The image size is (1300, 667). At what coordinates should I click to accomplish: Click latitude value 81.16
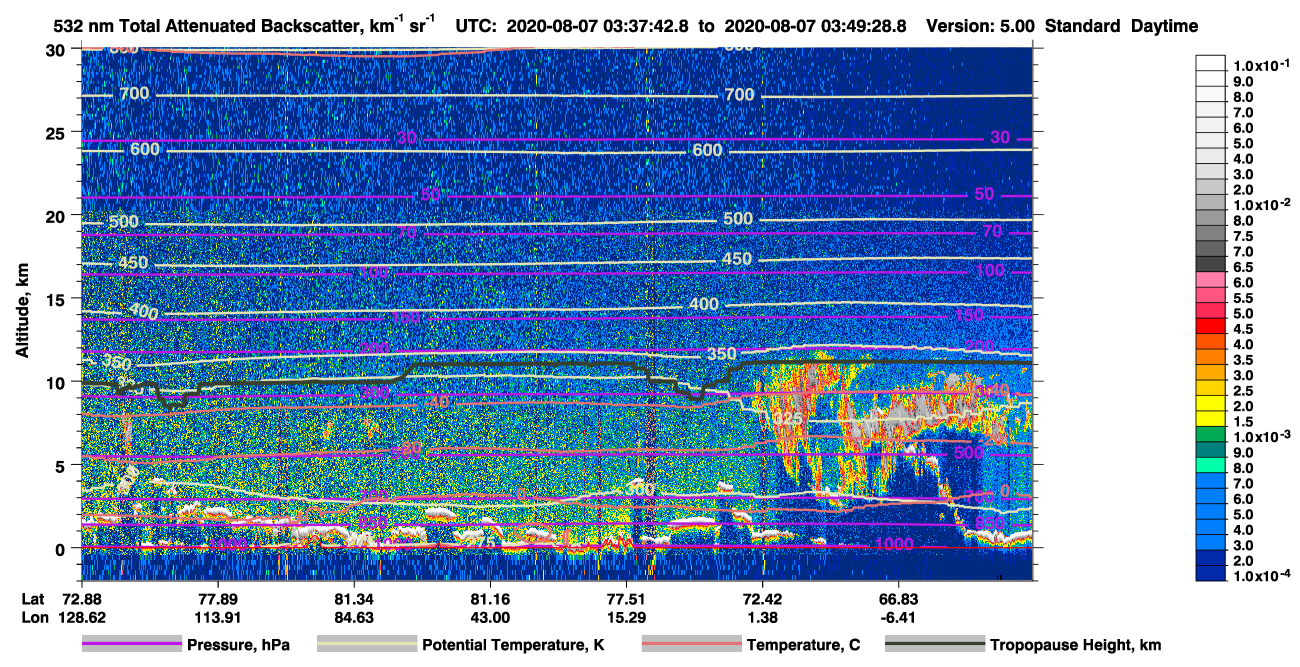[490, 599]
